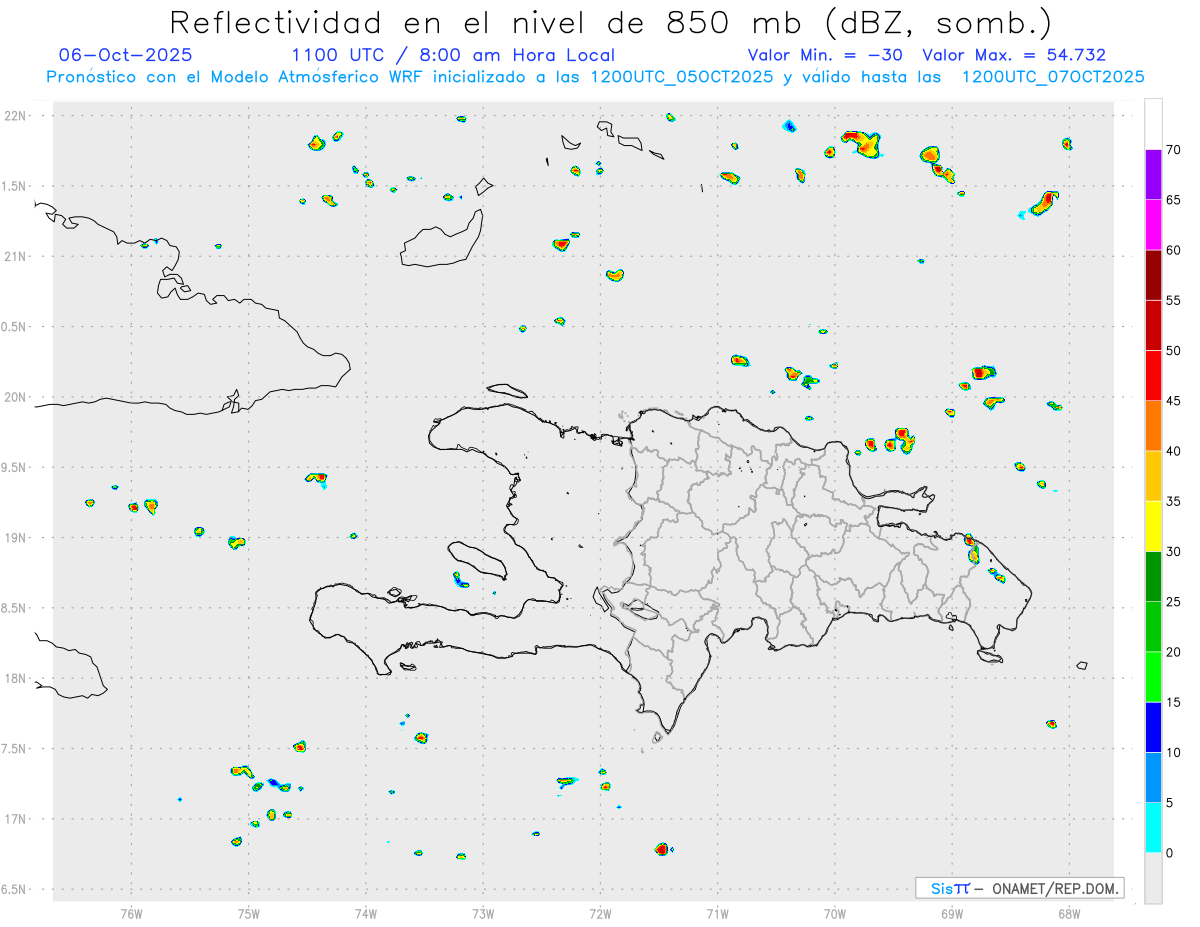Viewport: 1200px width, 927px height.
Task: Click the '74W' longitude label
Action: point(366,913)
